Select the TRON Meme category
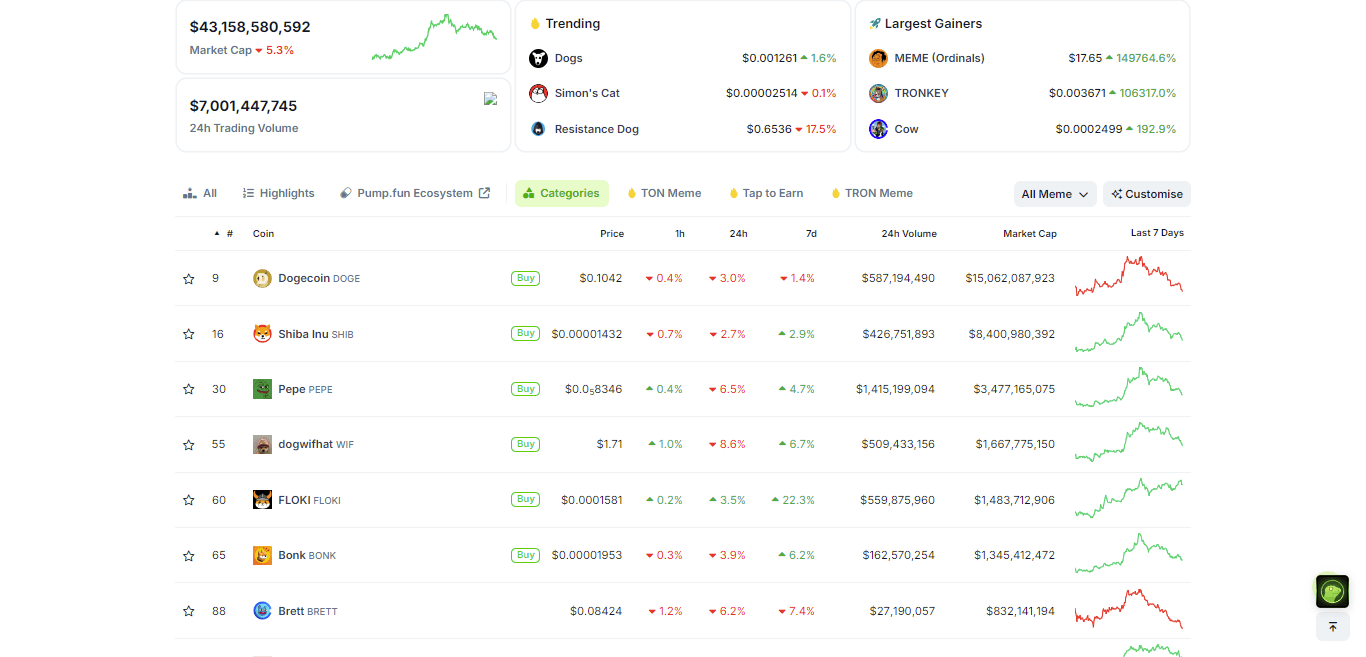 coord(871,193)
